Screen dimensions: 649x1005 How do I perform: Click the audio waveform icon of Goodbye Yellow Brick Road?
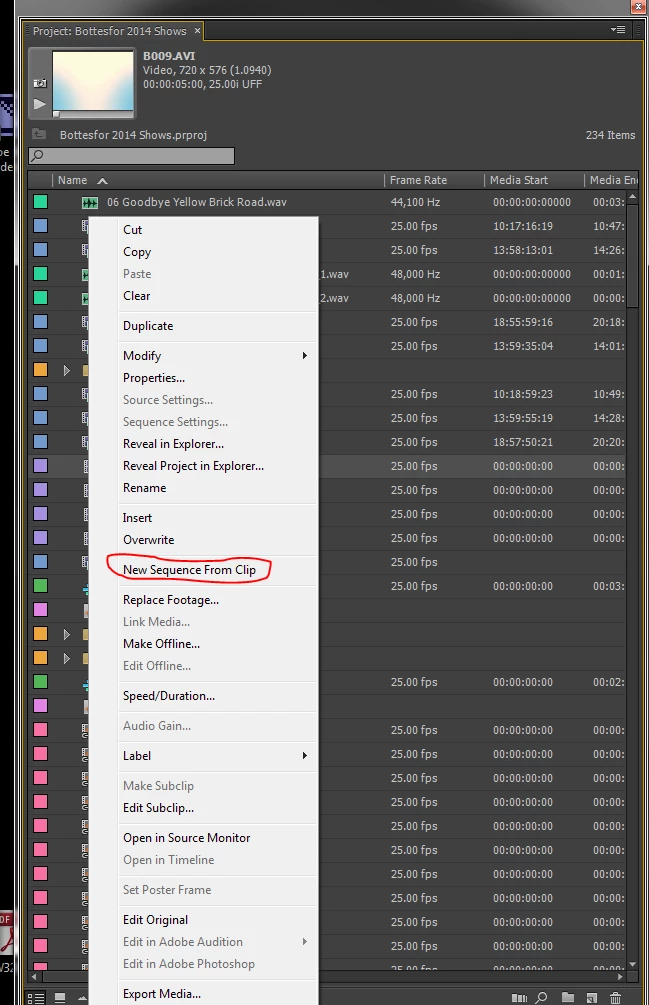click(x=90, y=203)
